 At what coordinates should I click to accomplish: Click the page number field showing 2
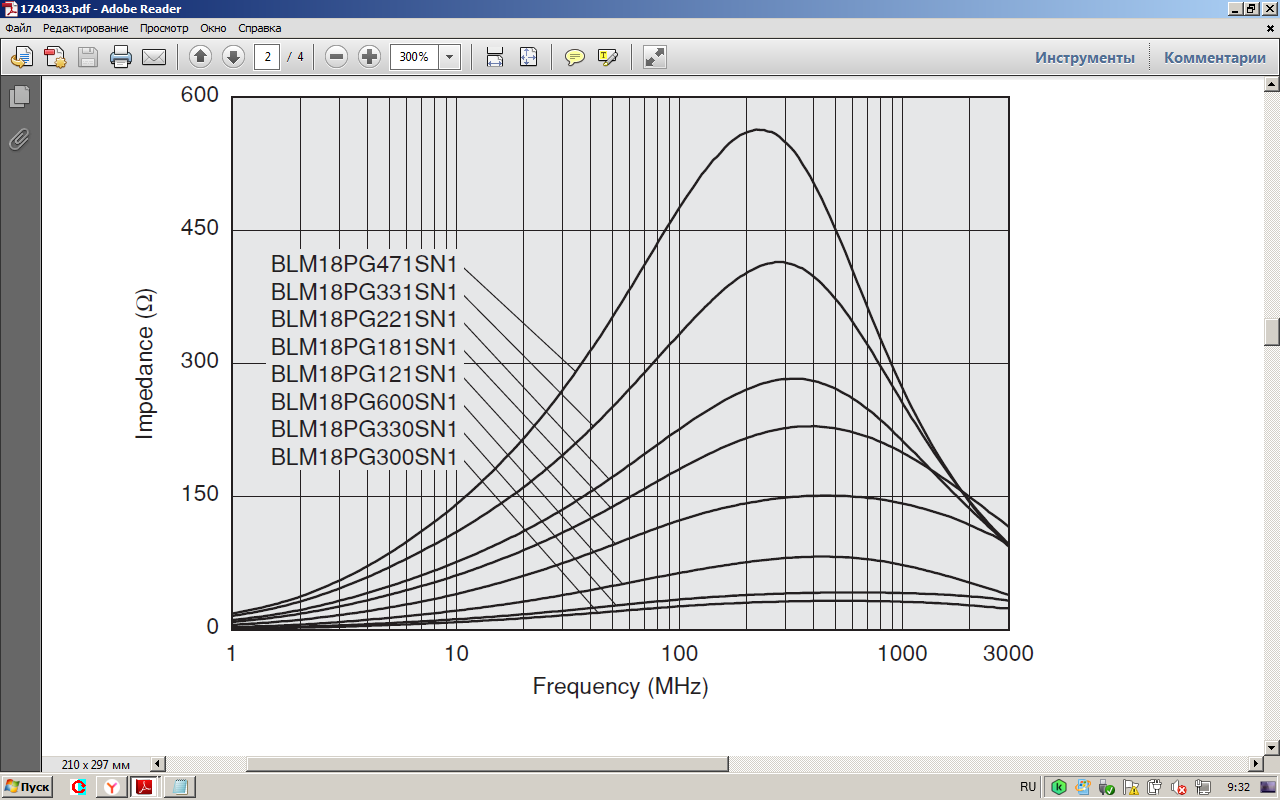(267, 57)
